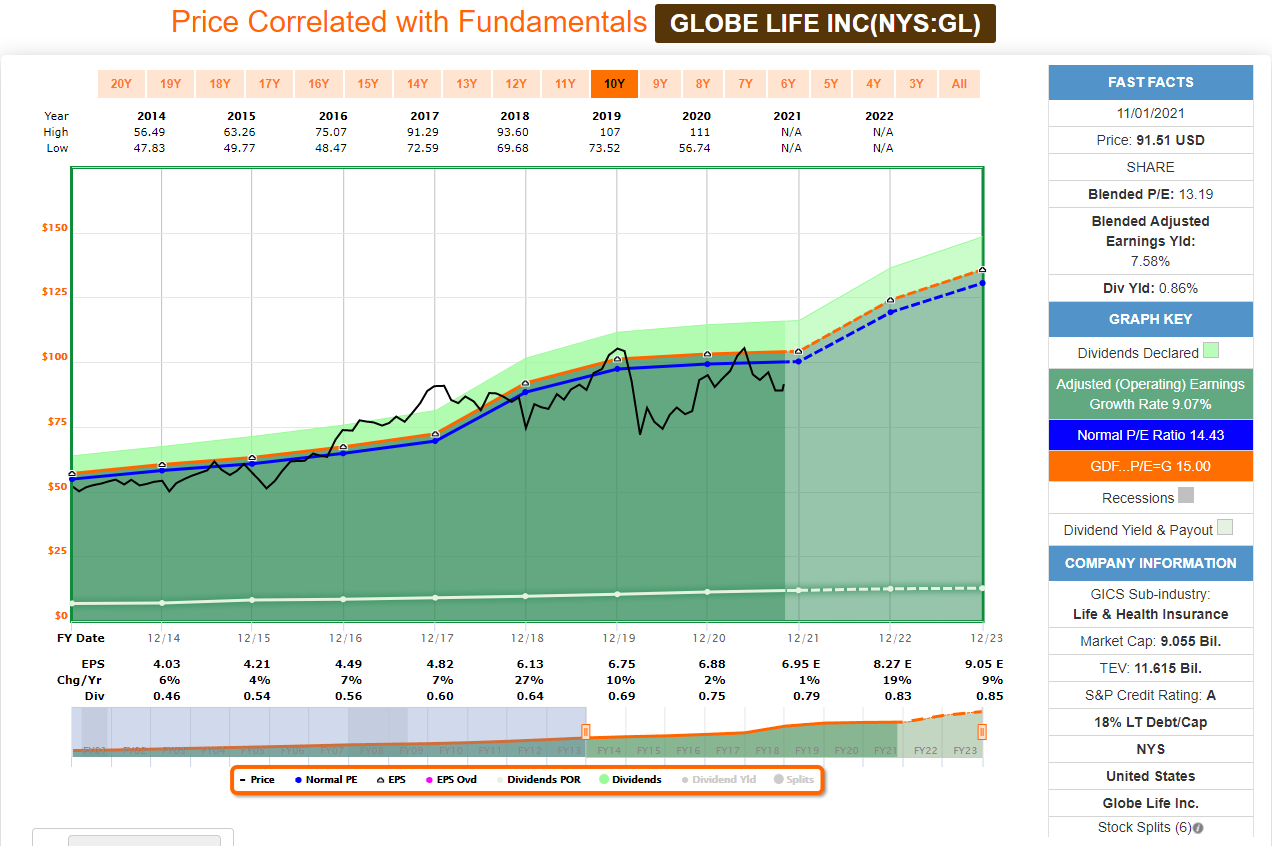
Task: Toggle EPS Ovd legend marker
Action: (x=453, y=779)
